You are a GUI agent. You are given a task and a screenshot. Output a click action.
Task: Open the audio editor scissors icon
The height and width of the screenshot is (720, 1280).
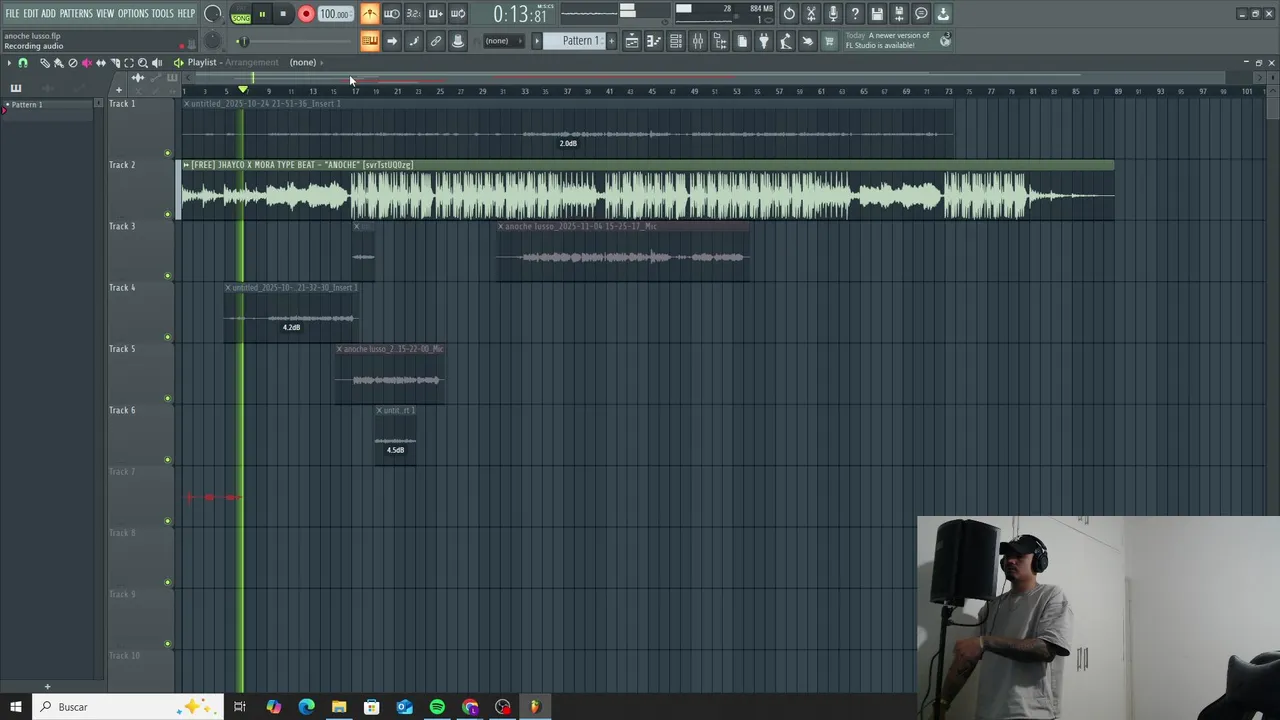coord(811,14)
